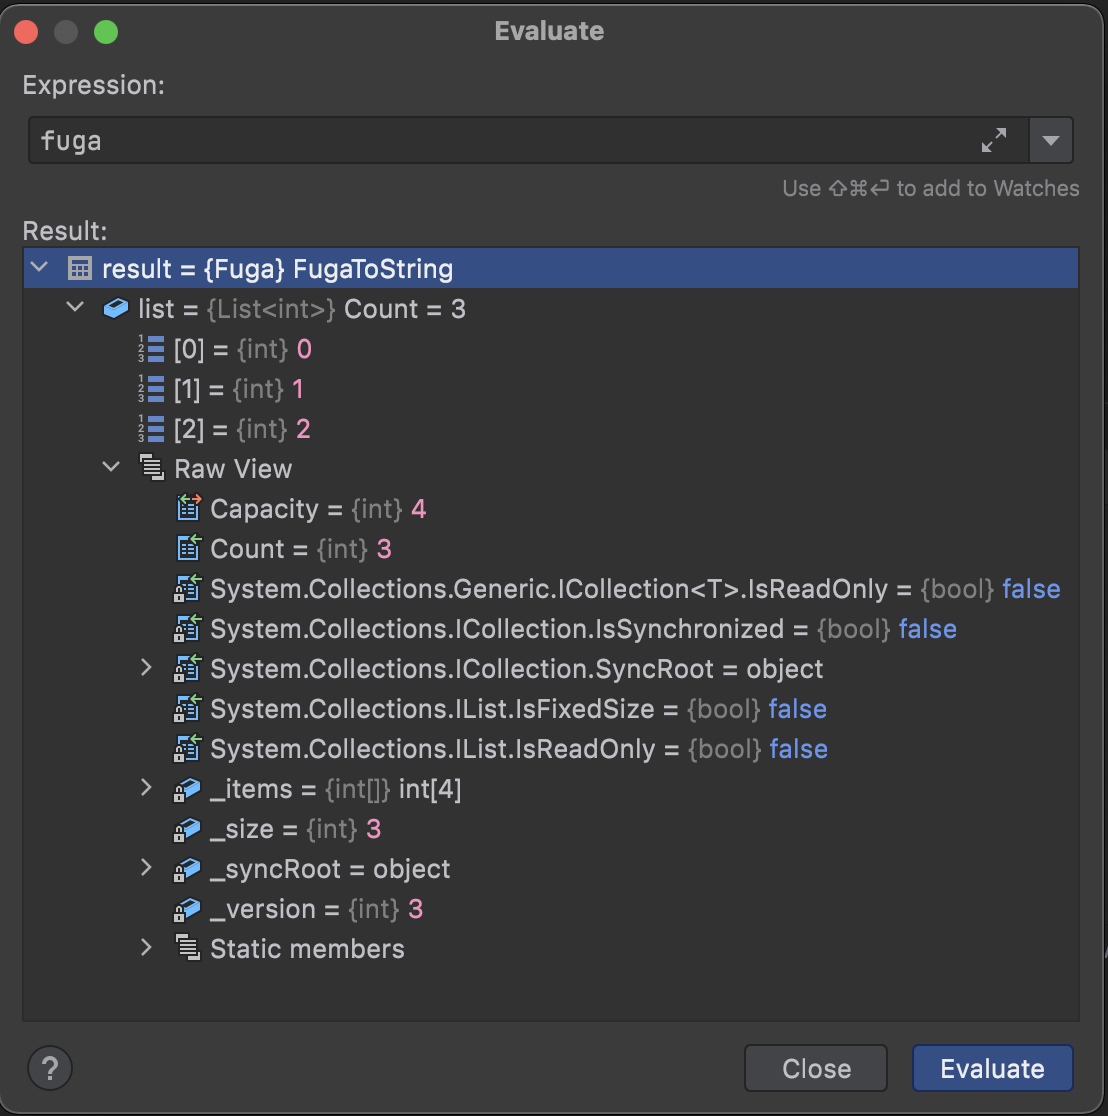Image resolution: width=1108 pixels, height=1116 pixels.
Task: Select the IList.IsFixedSize = false row
Action: 551,708
